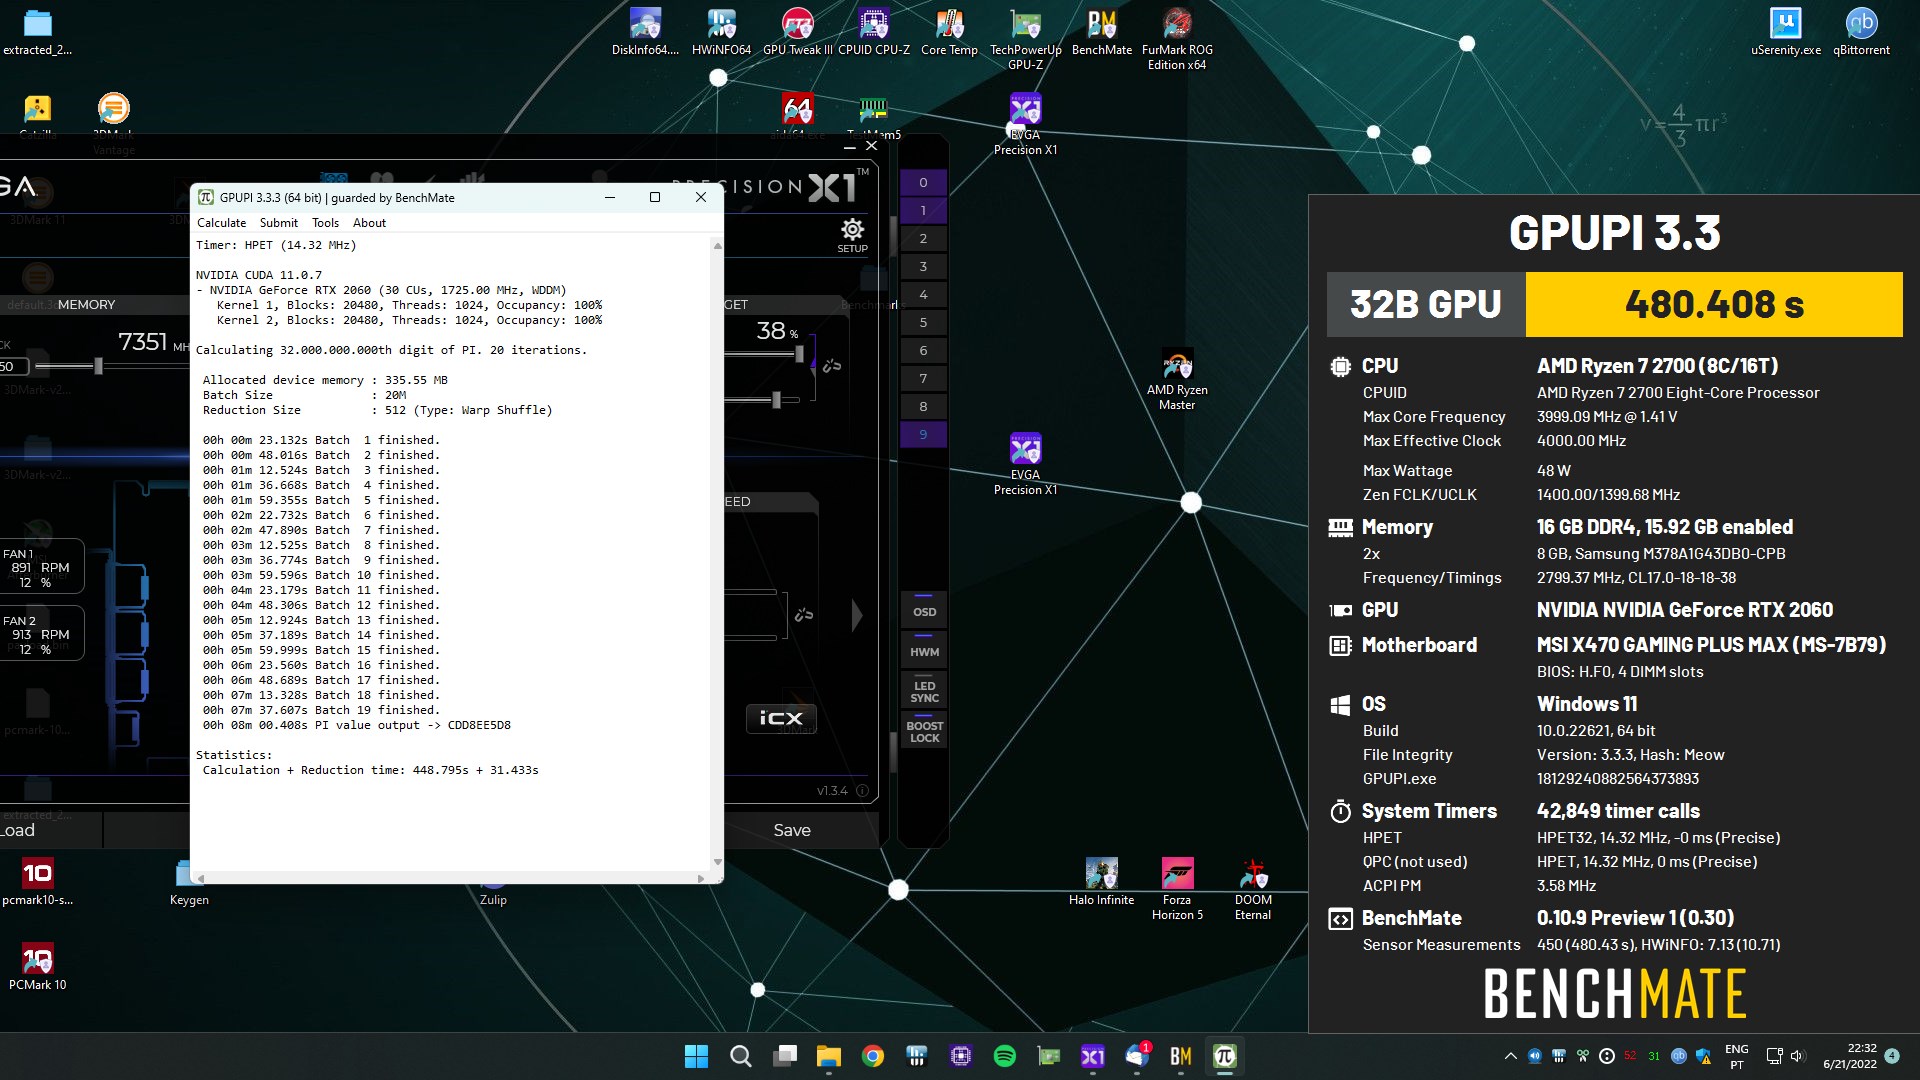
Task: Toggle the fan speed link icon
Action: click(803, 614)
